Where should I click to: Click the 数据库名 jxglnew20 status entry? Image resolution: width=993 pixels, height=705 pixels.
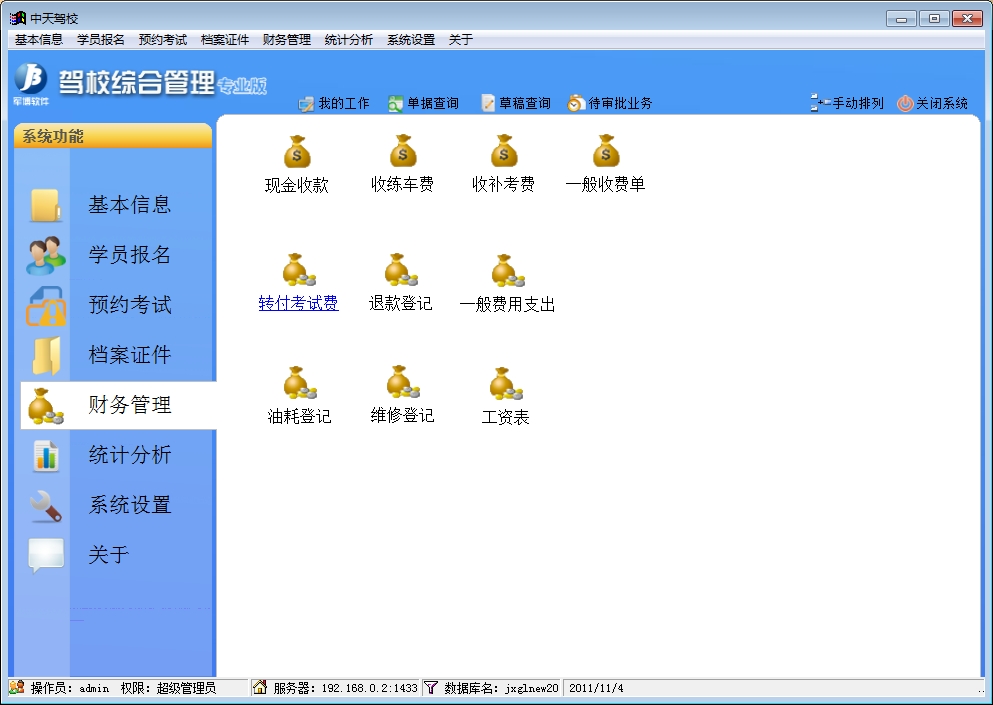coord(501,688)
